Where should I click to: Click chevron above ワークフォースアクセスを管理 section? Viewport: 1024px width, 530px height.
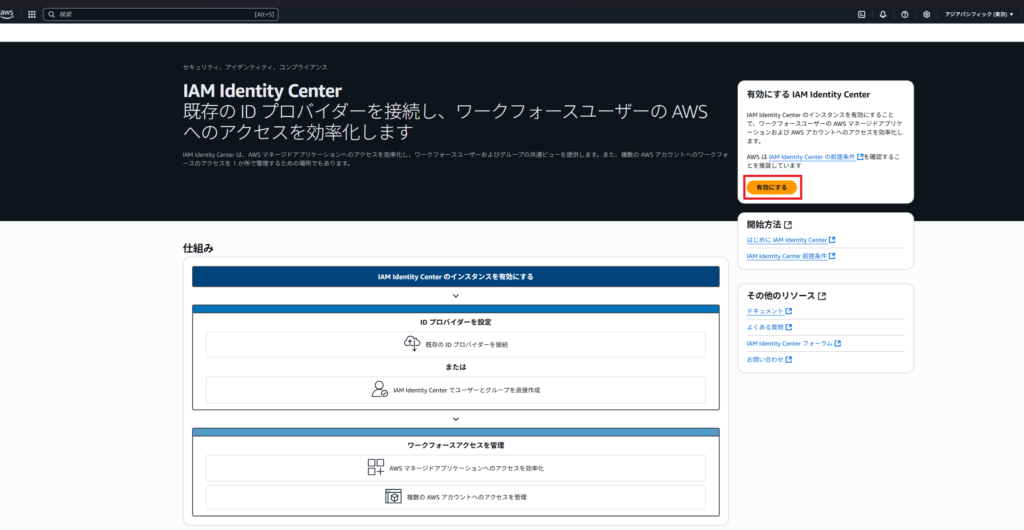[456, 419]
